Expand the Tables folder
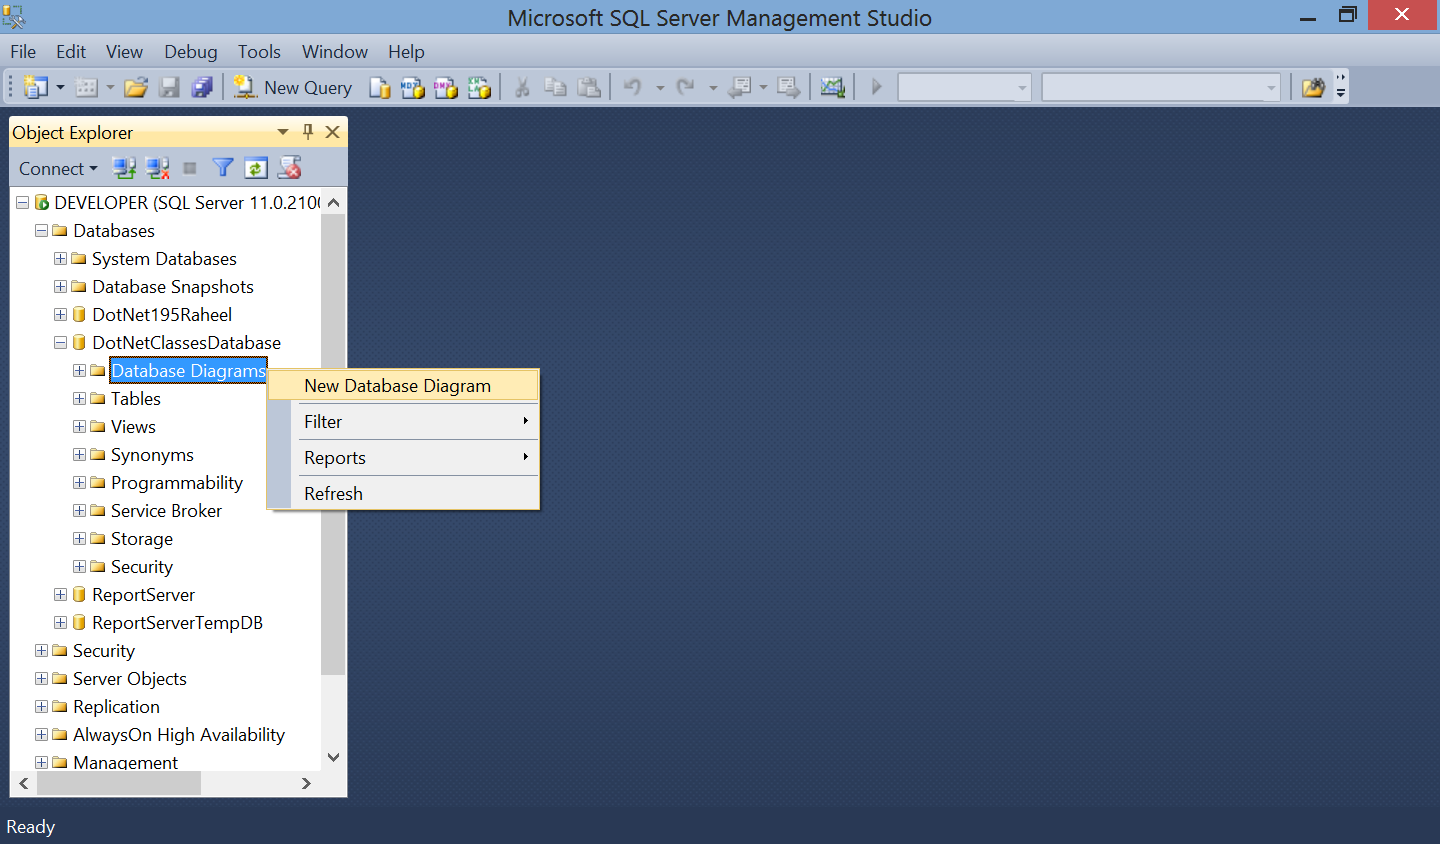This screenshot has height=844, width=1440. (x=79, y=399)
